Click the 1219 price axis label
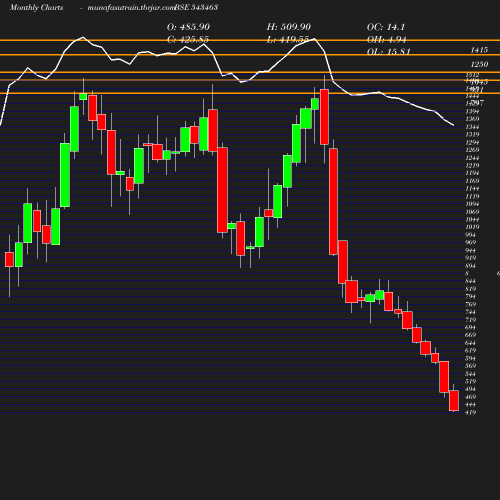Screen dimensions: 500x500 pyautogui.click(x=472, y=165)
